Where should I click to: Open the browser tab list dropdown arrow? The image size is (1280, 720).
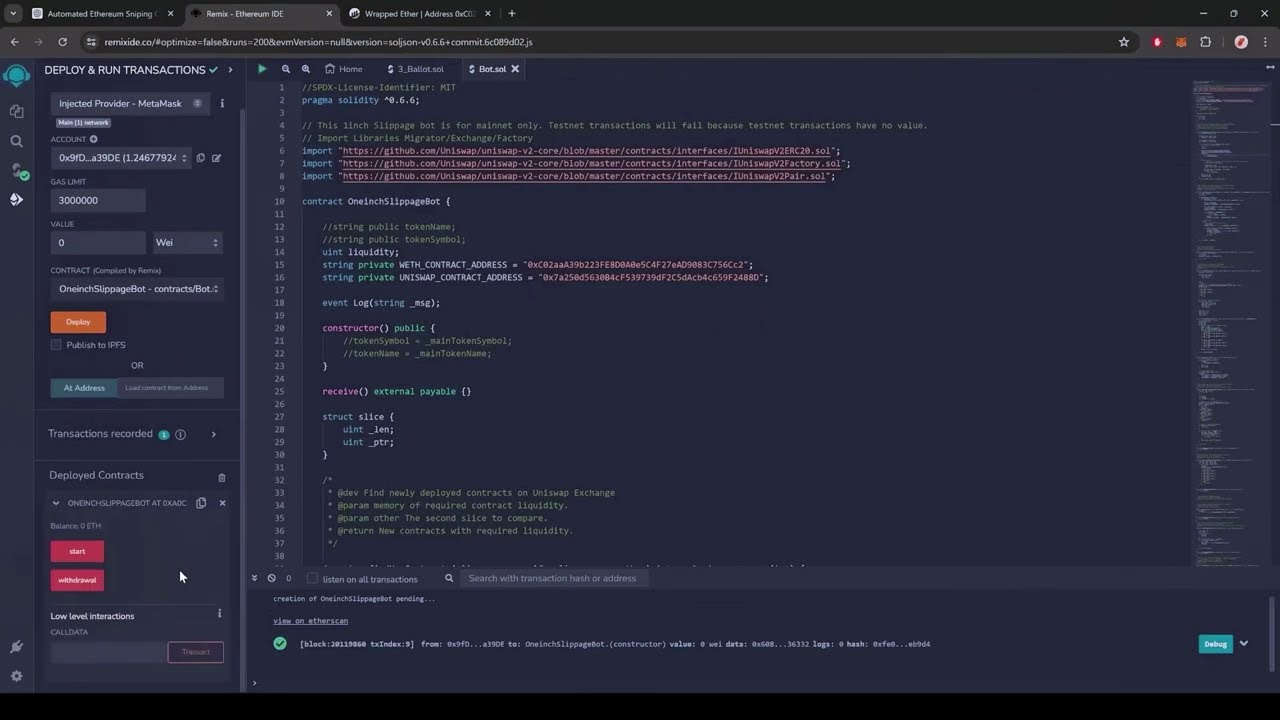(13, 13)
